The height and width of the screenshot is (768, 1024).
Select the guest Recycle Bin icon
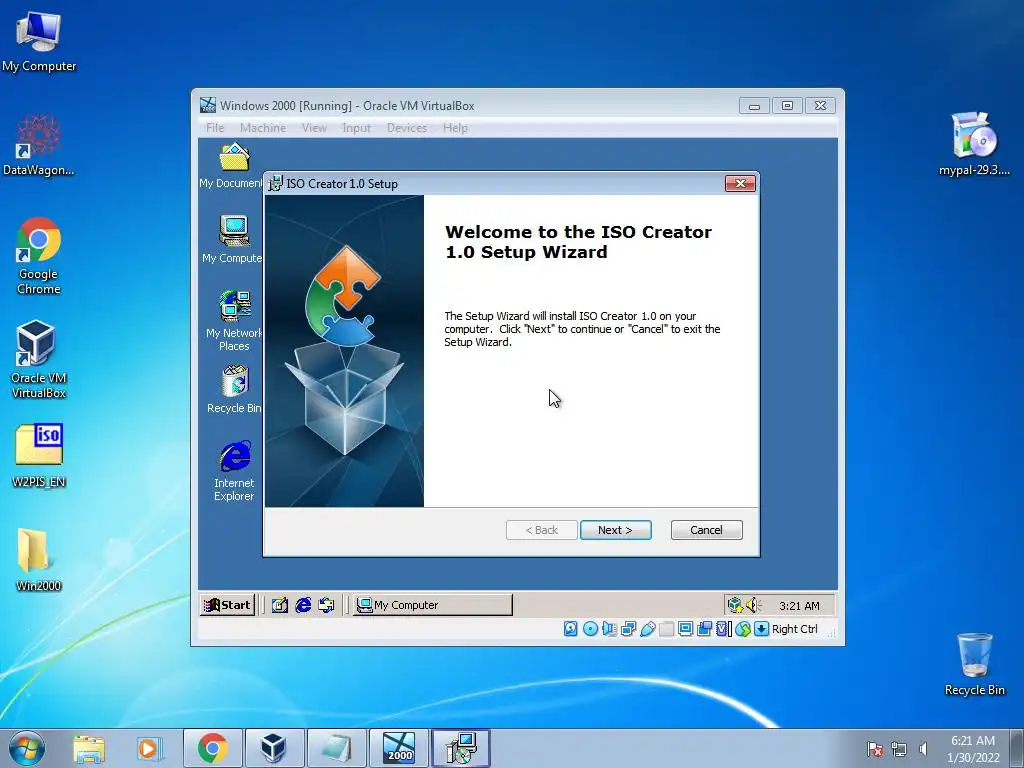tap(234, 389)
